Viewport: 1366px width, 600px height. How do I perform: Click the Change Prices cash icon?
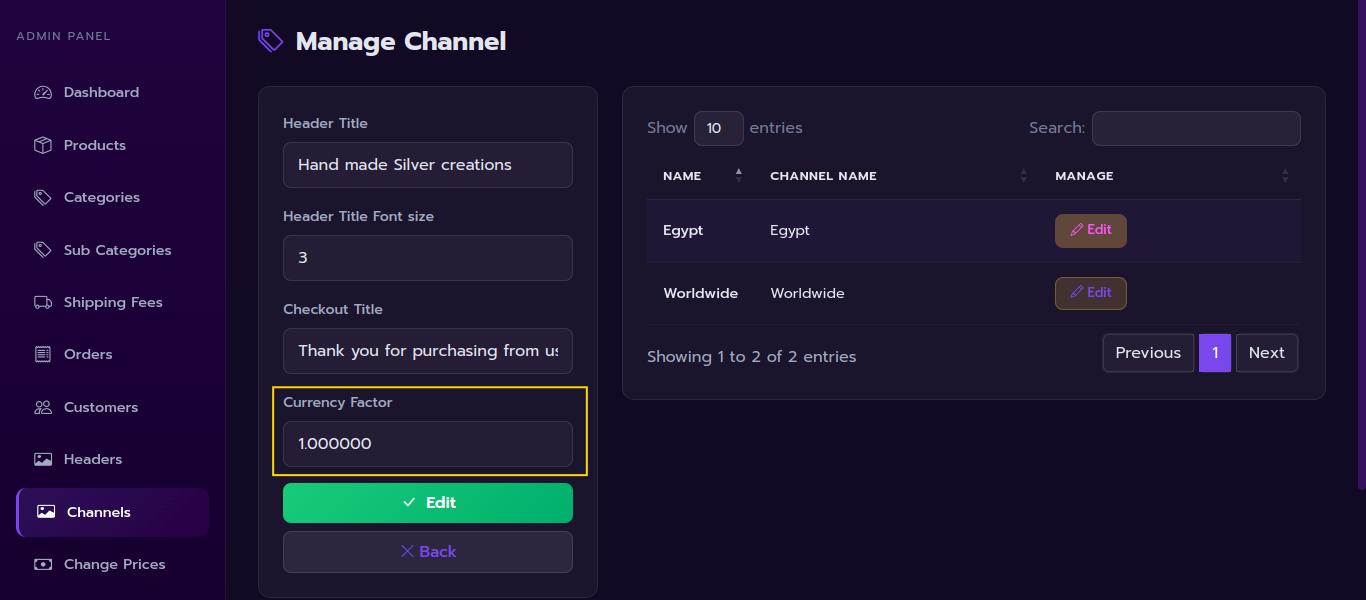[42, 564]
